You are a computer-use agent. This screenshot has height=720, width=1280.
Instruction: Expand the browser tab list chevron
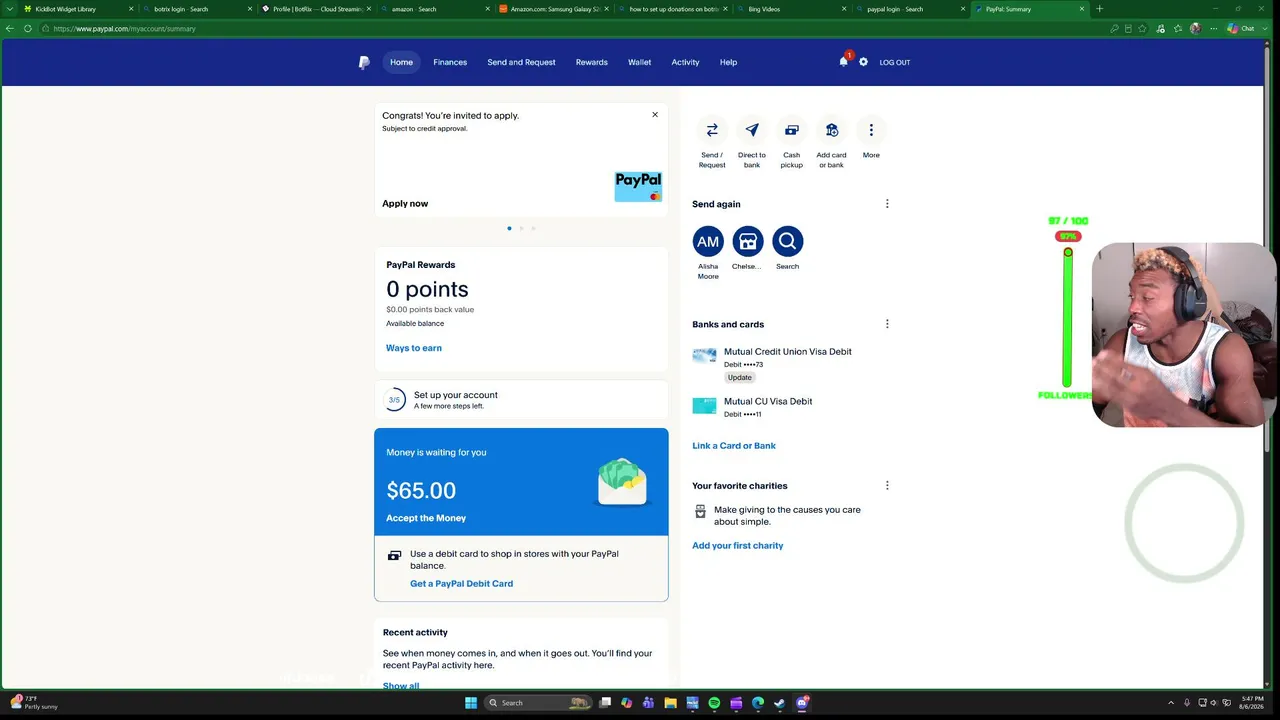12,9
